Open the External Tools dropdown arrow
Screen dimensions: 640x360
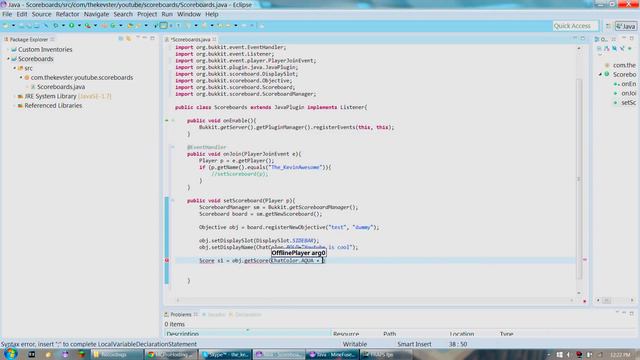(x=96, y=26)
